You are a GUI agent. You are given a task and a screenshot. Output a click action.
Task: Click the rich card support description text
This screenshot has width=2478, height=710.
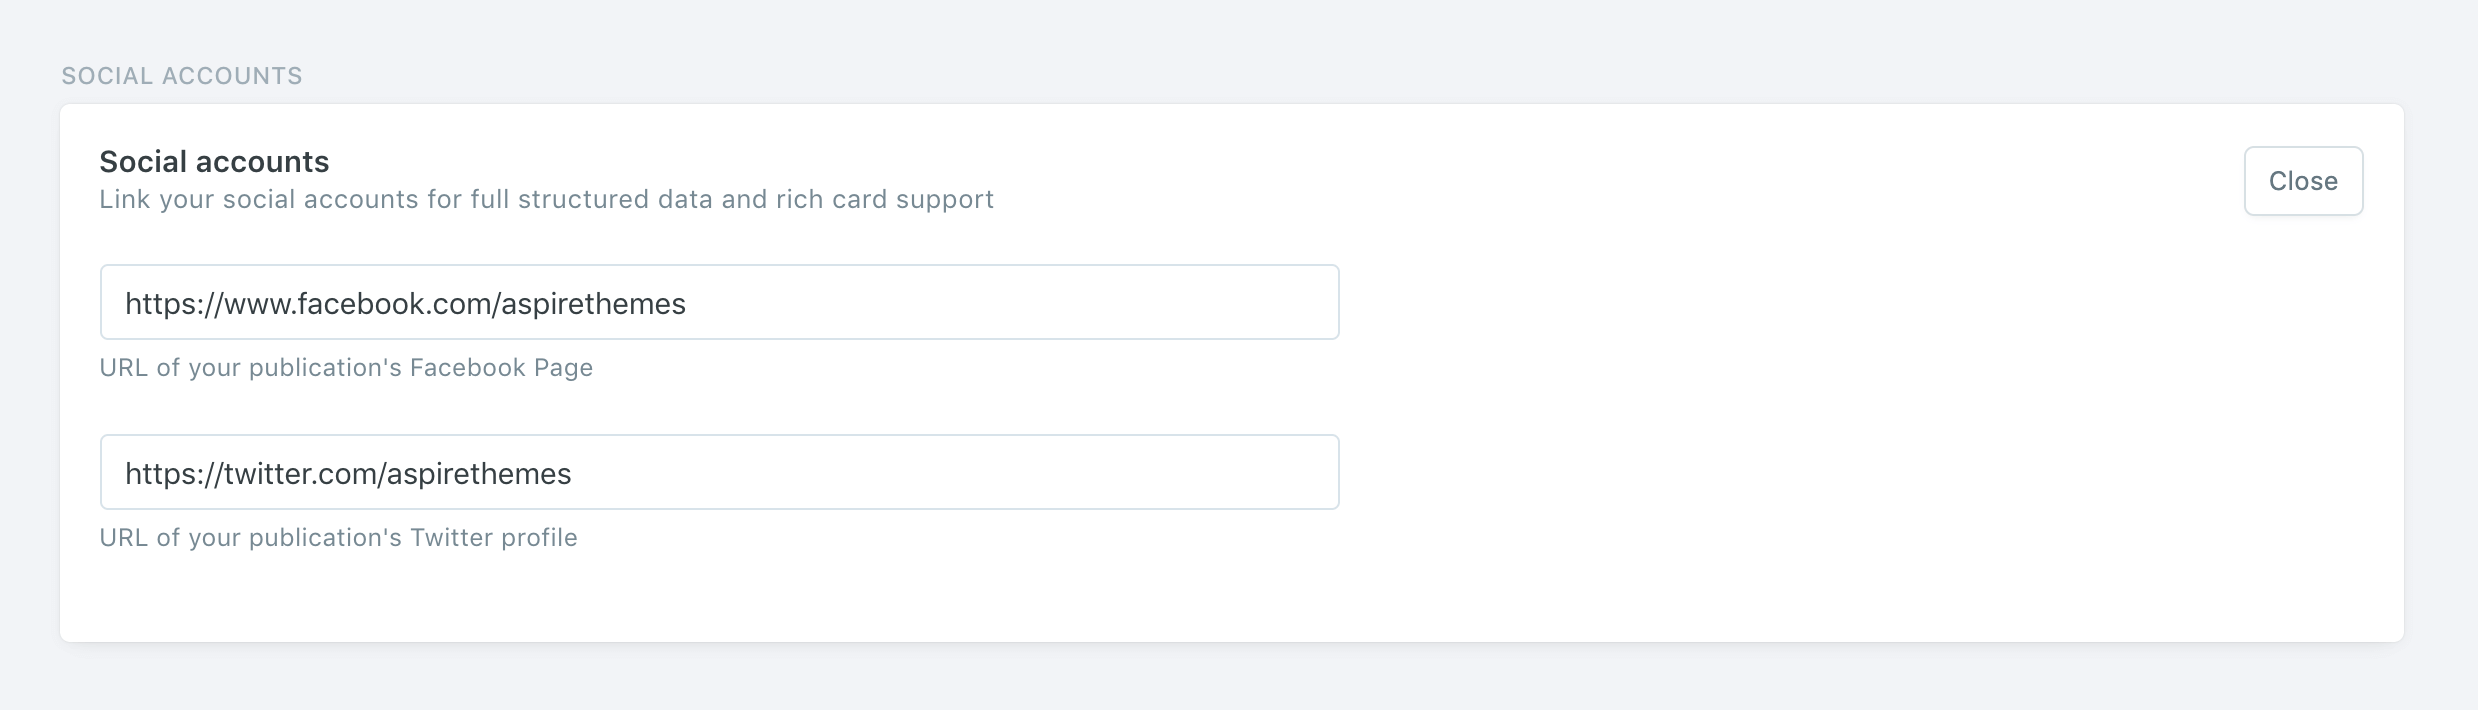[545, 199]
